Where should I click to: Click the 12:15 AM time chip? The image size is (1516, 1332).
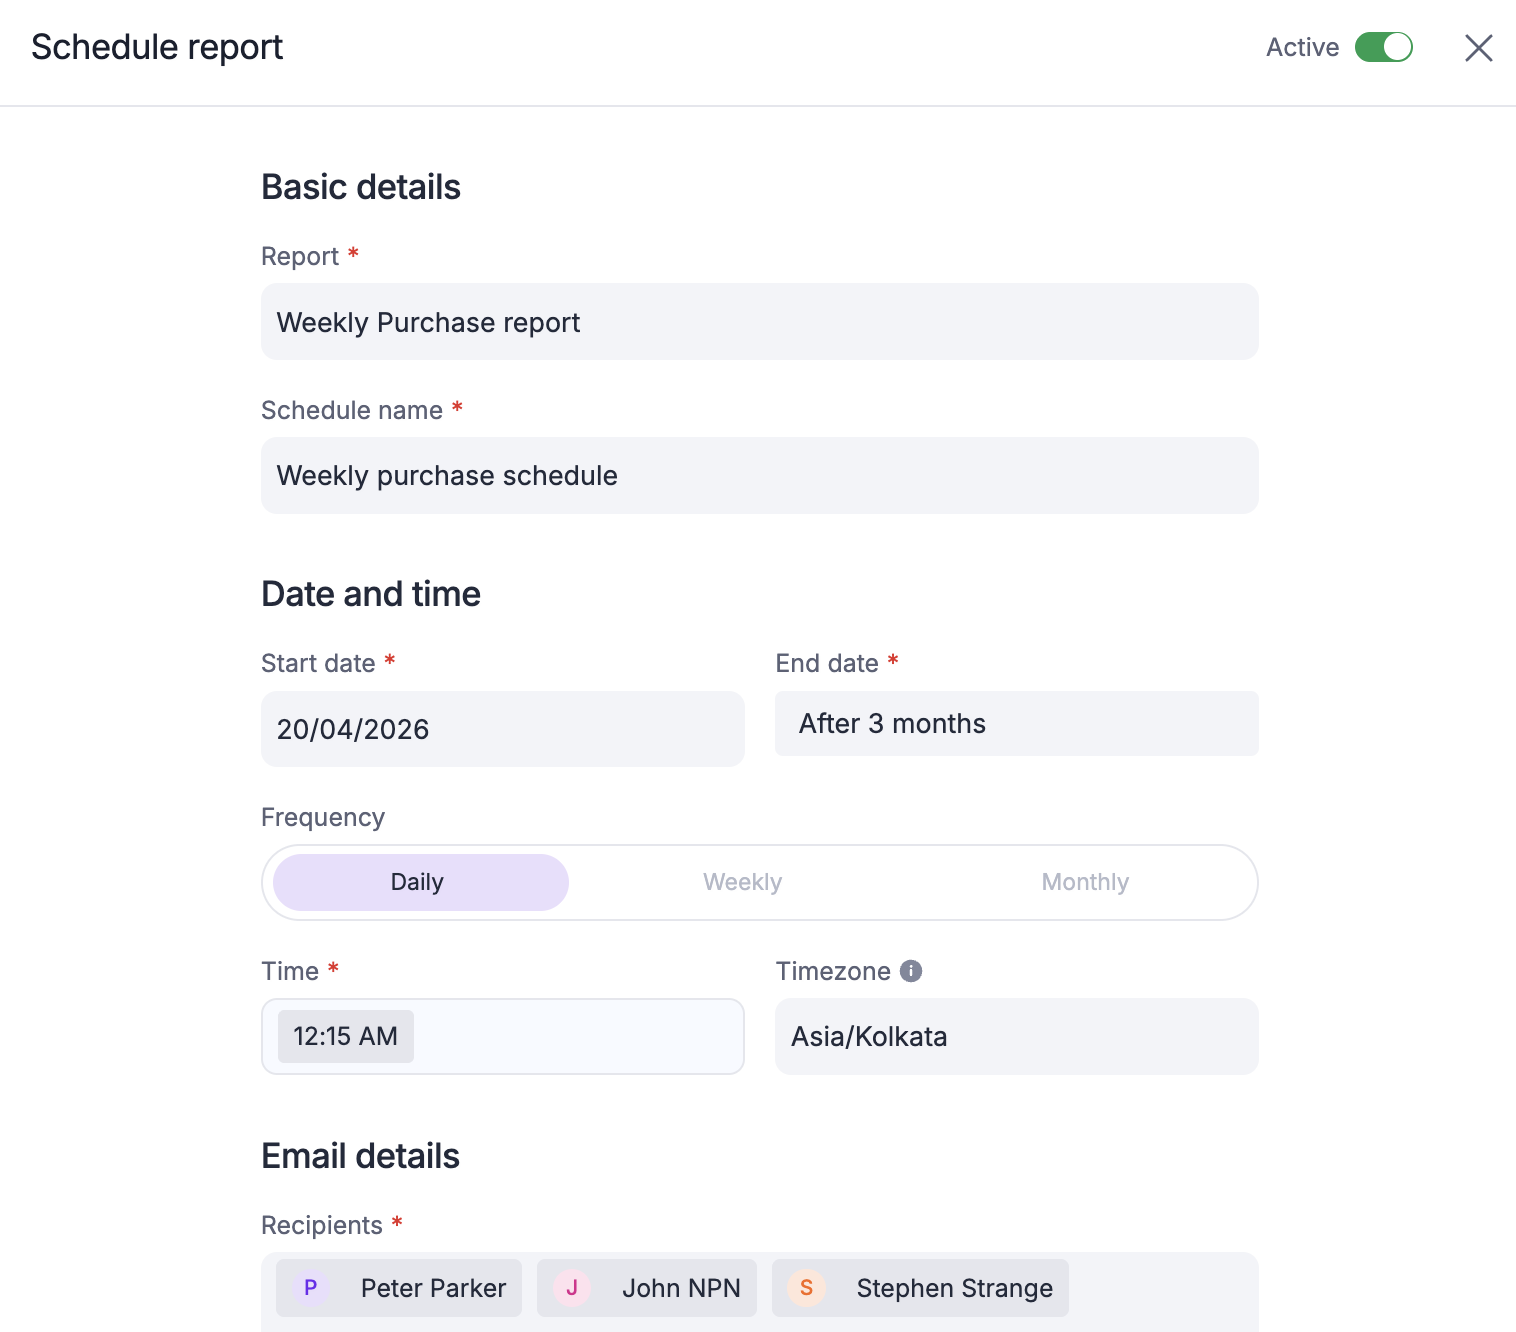(x=345, y=1036)
